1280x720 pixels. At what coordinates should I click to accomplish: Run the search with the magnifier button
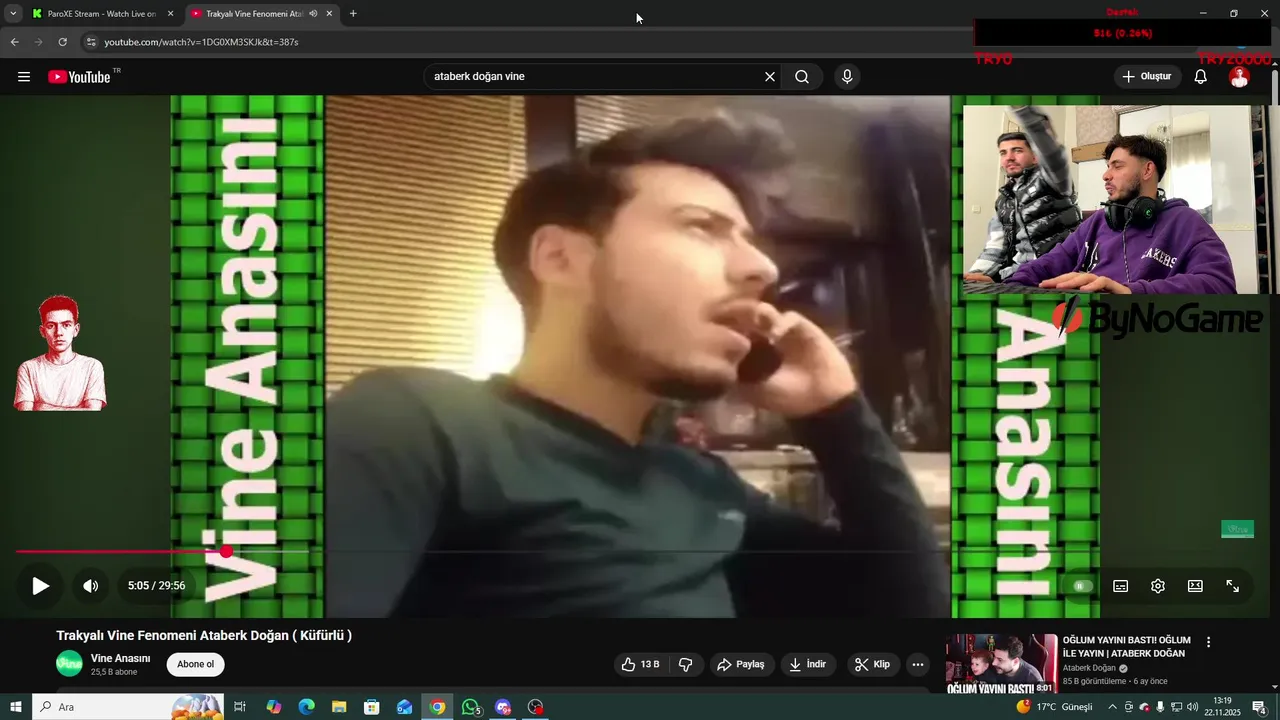point(802,77)
